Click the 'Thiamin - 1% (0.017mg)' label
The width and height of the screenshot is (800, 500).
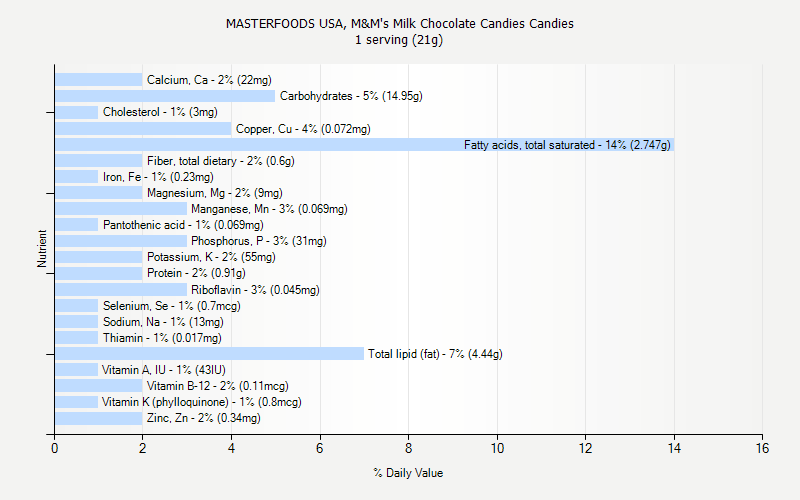coord(162,338)
